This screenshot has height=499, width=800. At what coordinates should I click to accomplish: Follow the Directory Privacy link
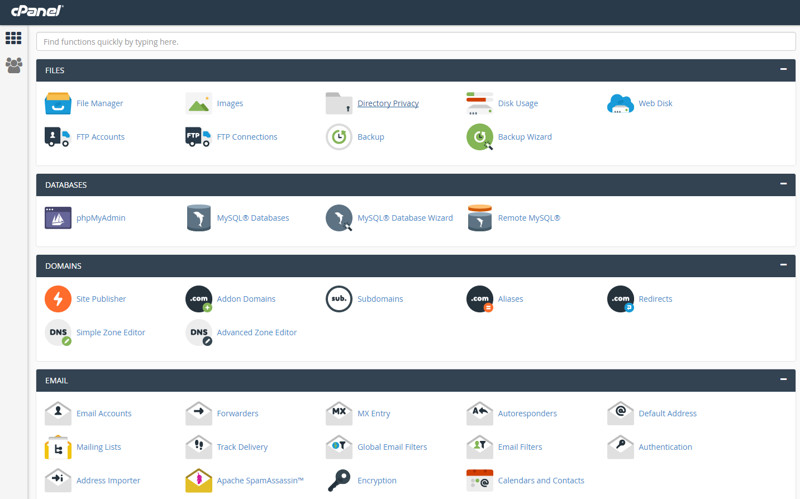(x=388, y=103)
